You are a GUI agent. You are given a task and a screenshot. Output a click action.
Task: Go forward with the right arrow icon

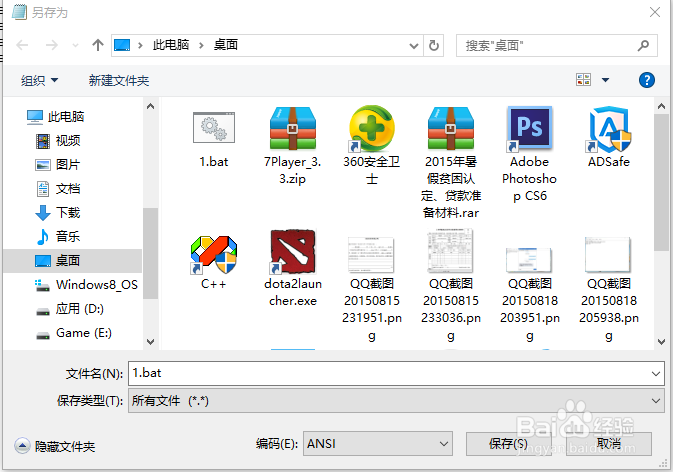[x=52, y=45]
